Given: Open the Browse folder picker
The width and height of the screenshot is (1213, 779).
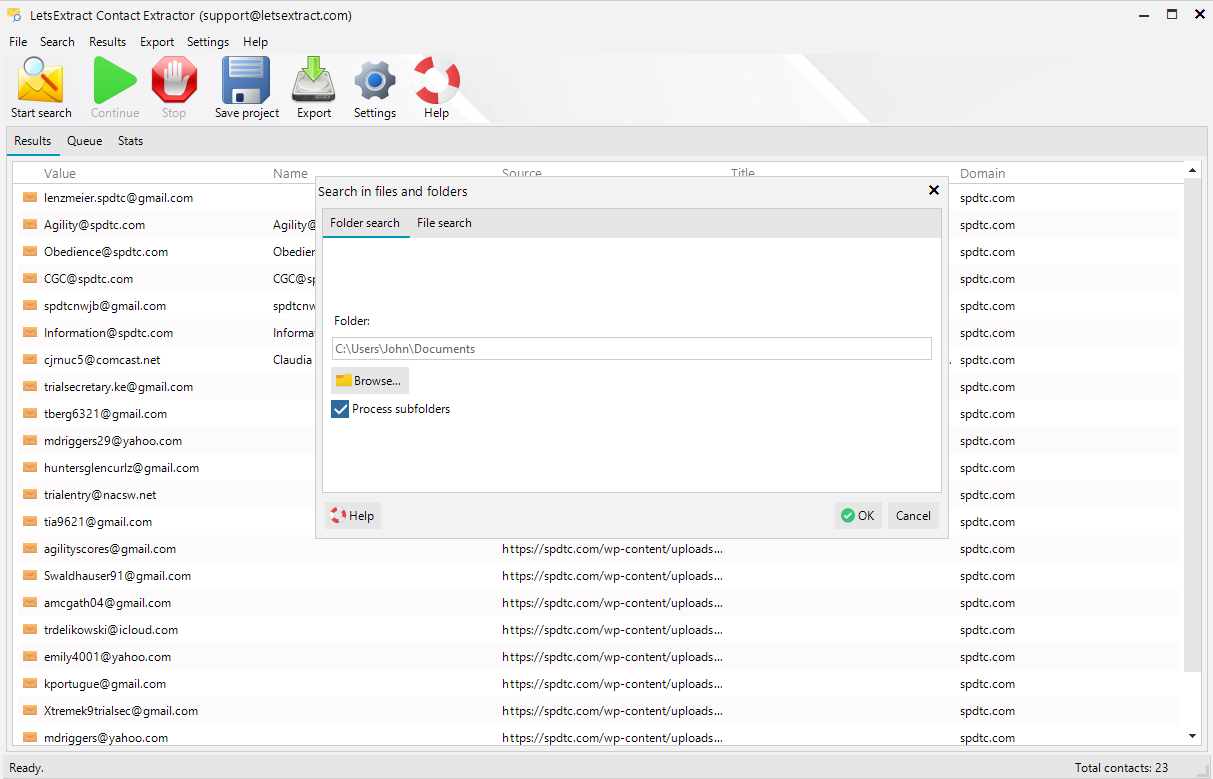Looking at the screenshot, I should coord(369,380).
